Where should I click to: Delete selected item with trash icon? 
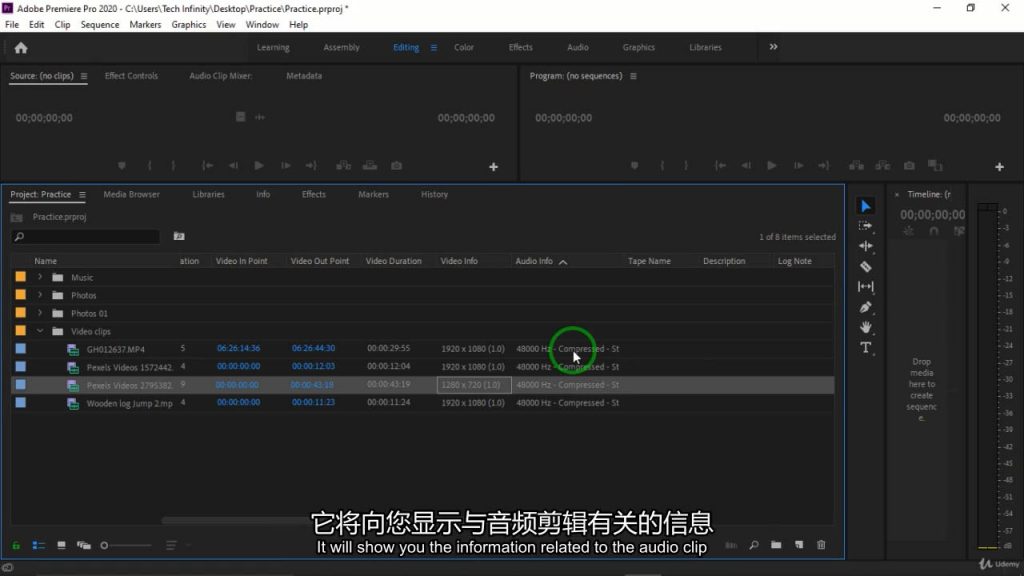coord(821,545)
